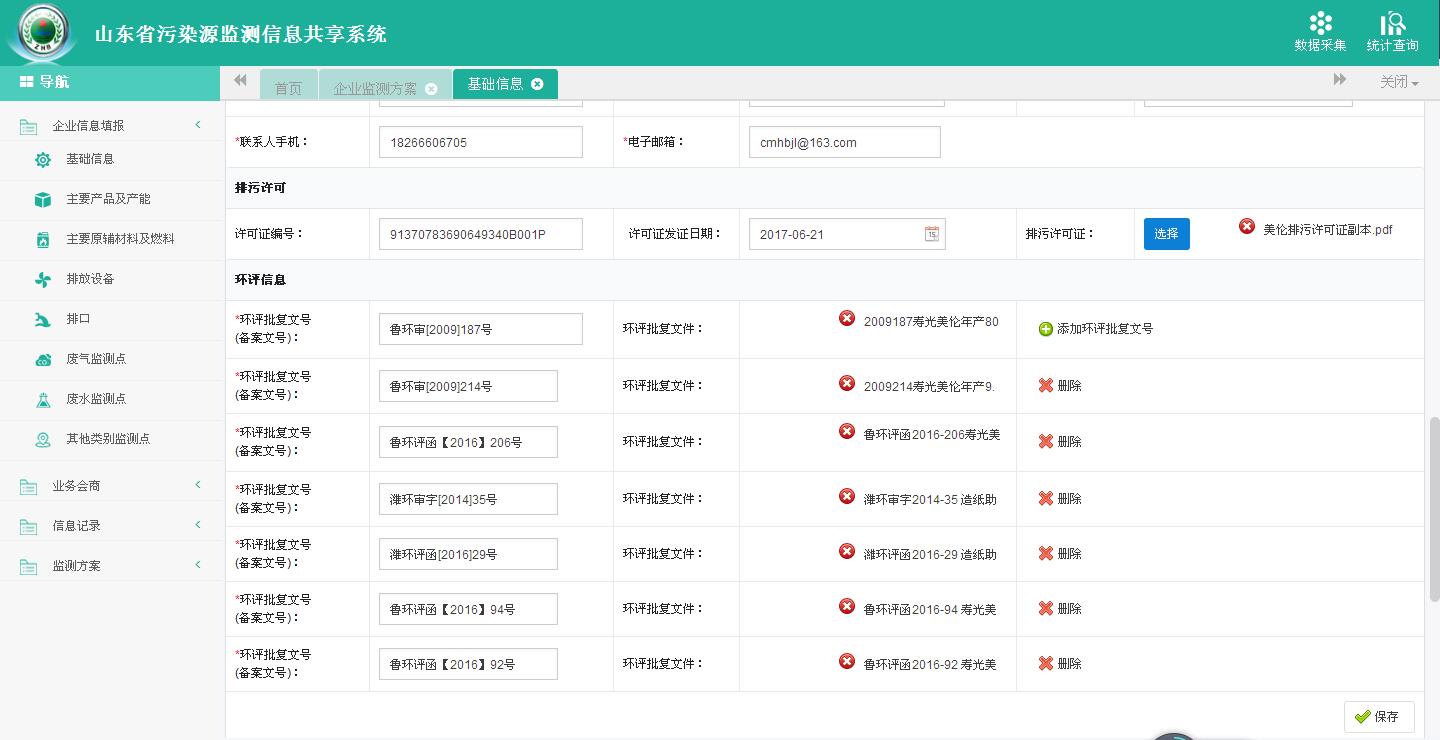Click the 保存 save button

pyautogui.click(x=1378, y=717)
